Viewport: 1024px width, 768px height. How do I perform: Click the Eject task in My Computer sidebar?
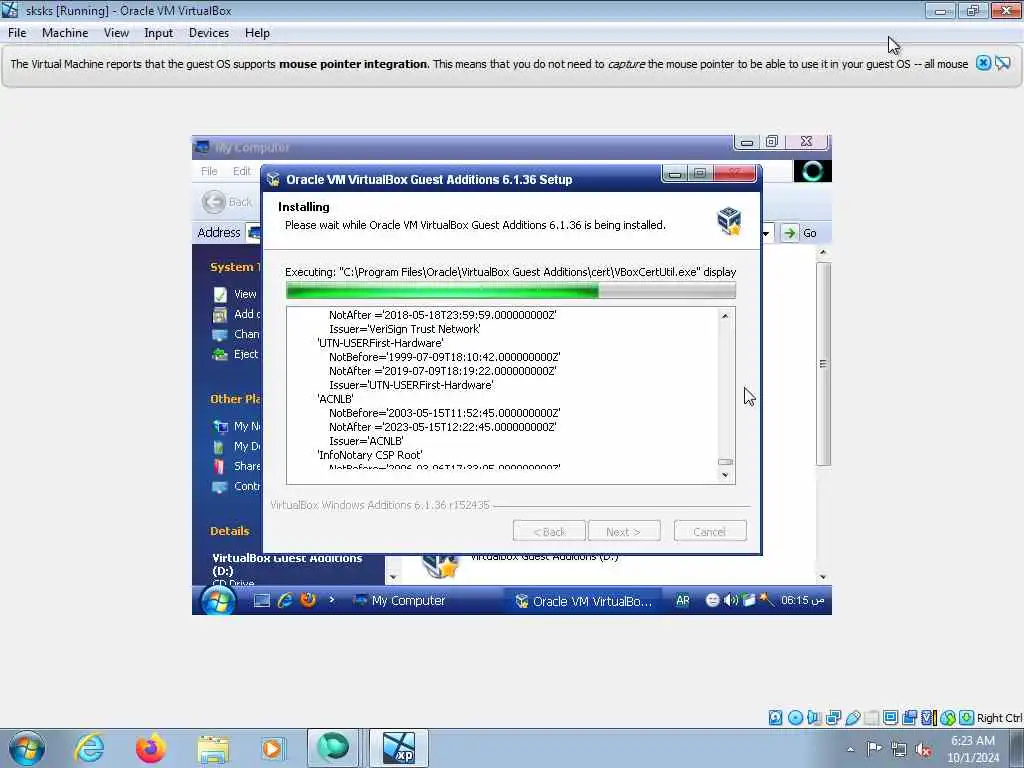tap(235, 354)
